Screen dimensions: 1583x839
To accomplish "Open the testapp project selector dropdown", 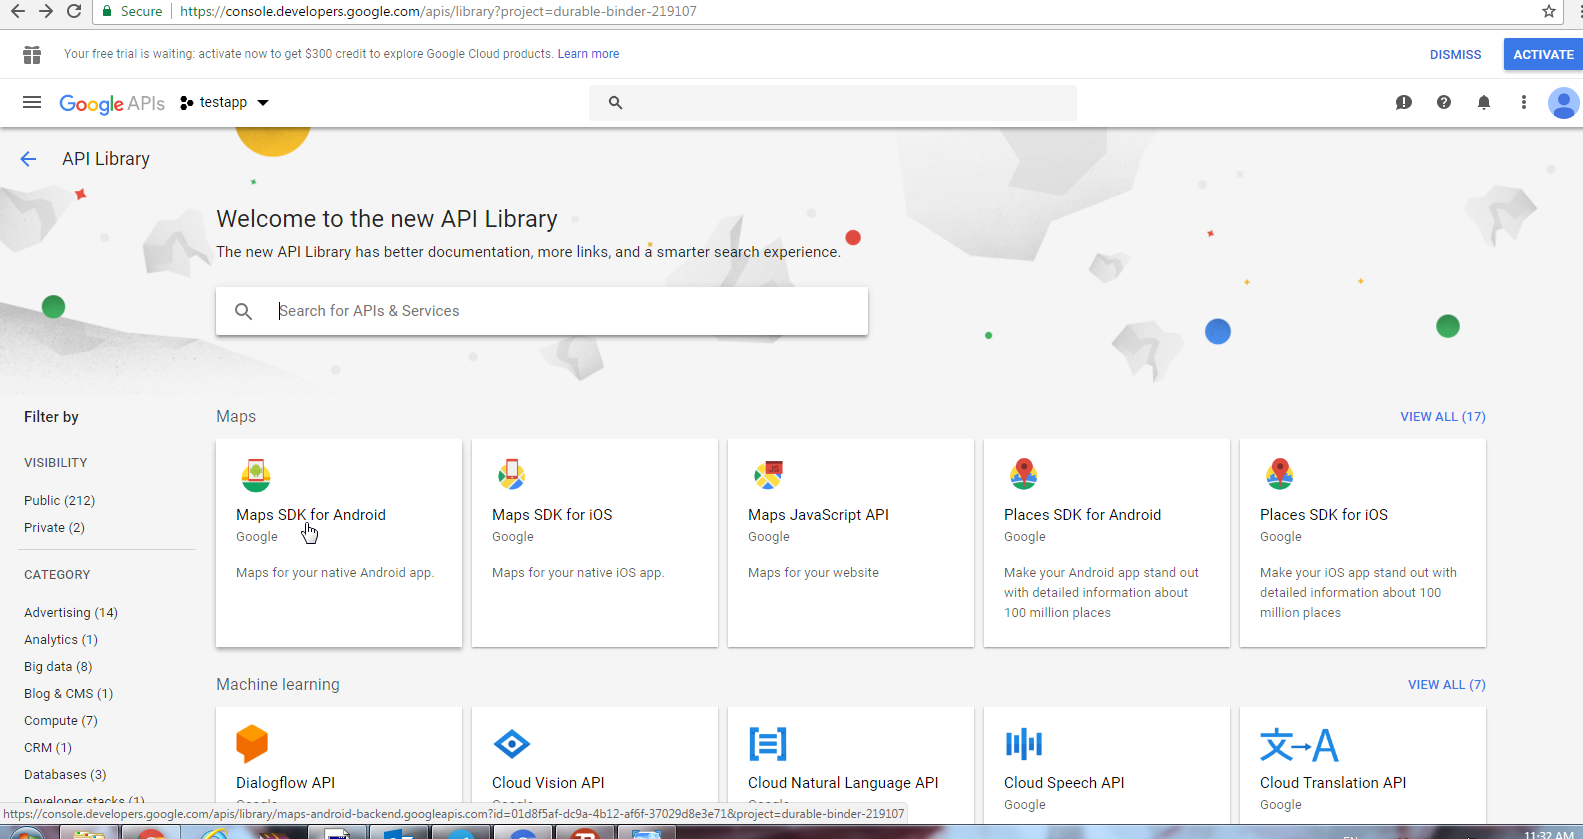I will 225,102.
